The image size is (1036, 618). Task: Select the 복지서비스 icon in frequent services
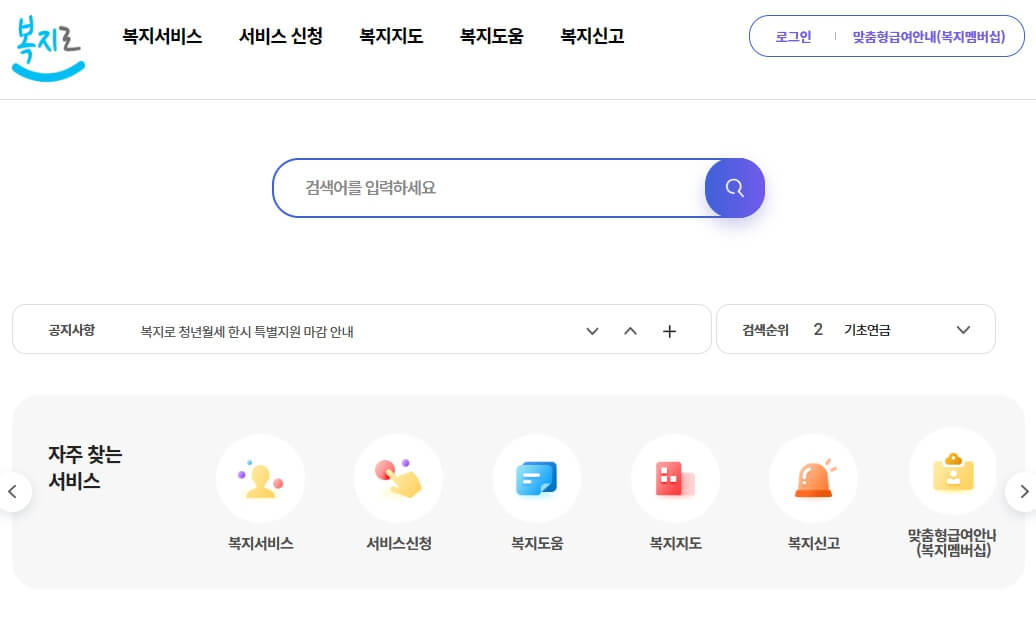point(260,478)
